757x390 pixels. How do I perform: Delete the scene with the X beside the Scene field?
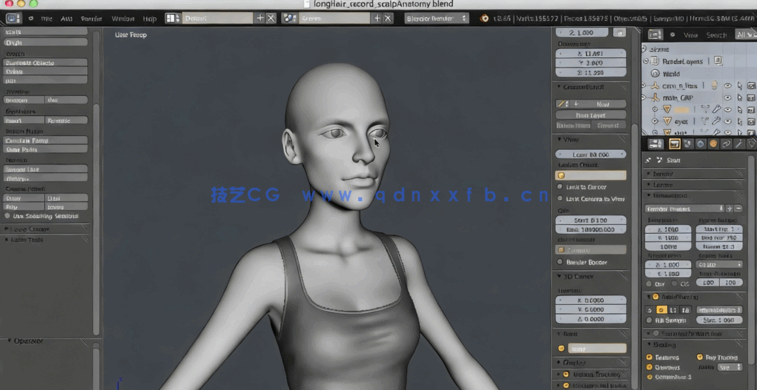(x=388, y=18)
